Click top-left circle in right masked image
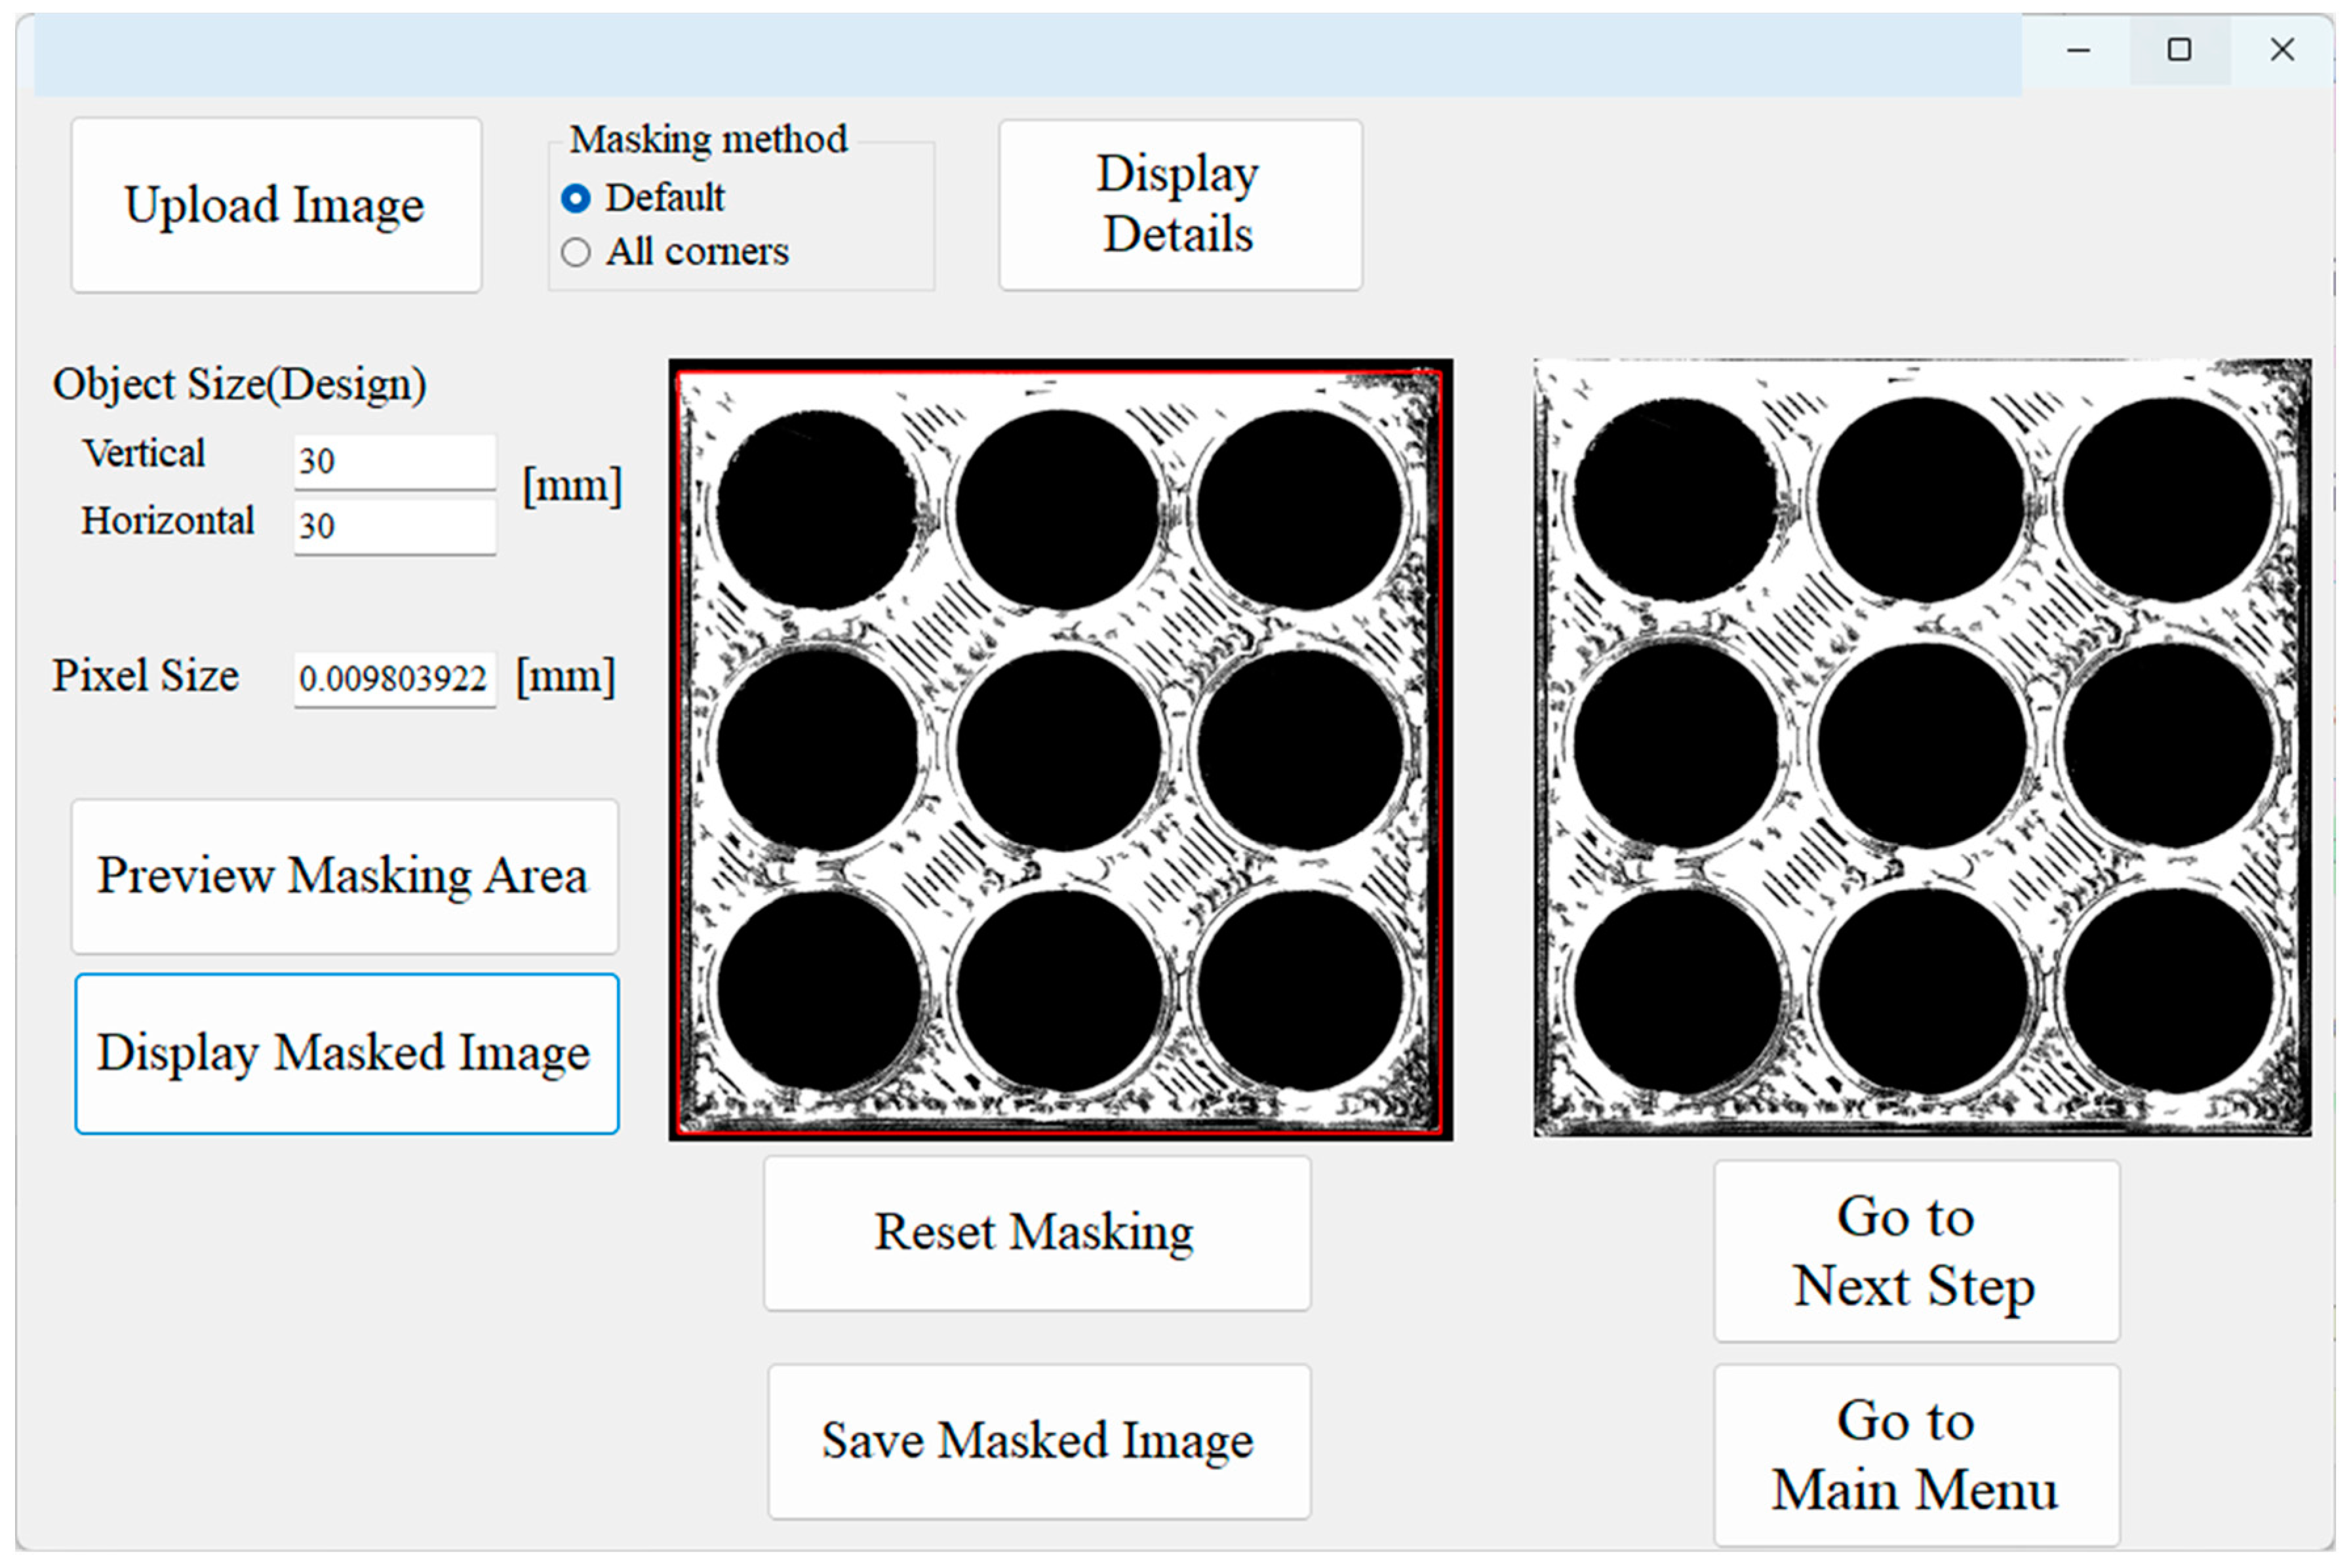 click(x=1676, y=500)
